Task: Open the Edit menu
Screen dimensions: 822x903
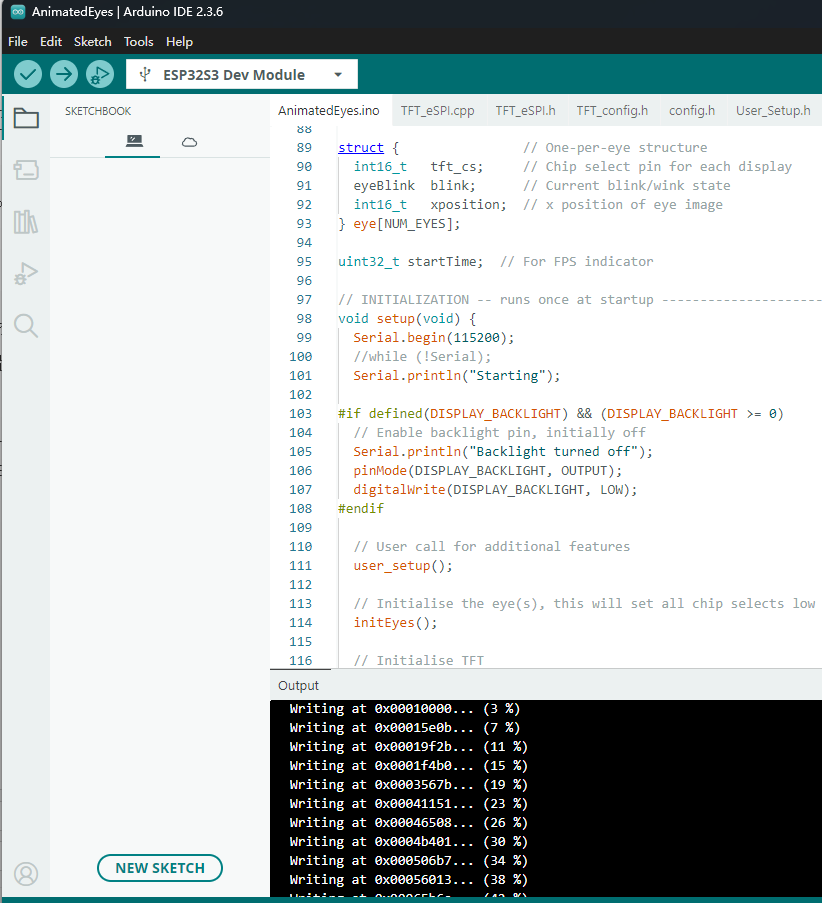Action: pos(51,41)
